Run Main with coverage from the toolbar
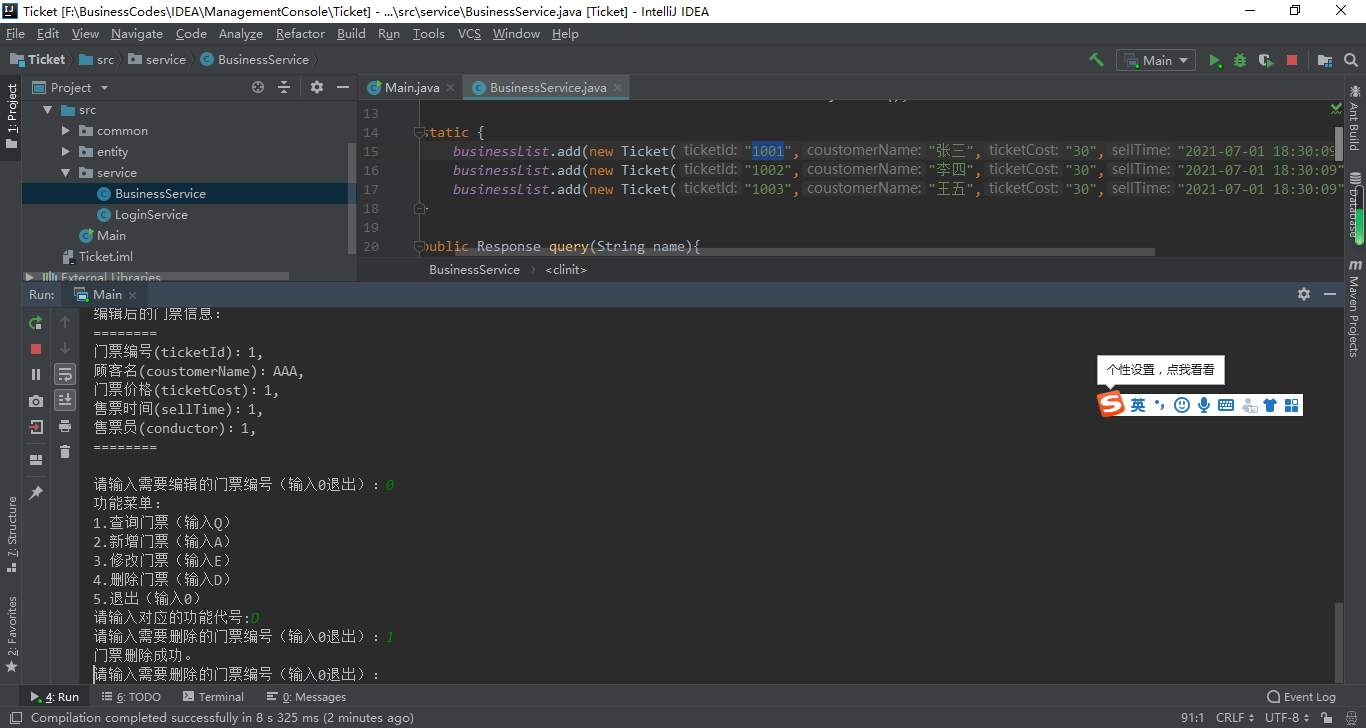Image resolution: width=1366 pixels, height=728 pixels. [1266, 60]
